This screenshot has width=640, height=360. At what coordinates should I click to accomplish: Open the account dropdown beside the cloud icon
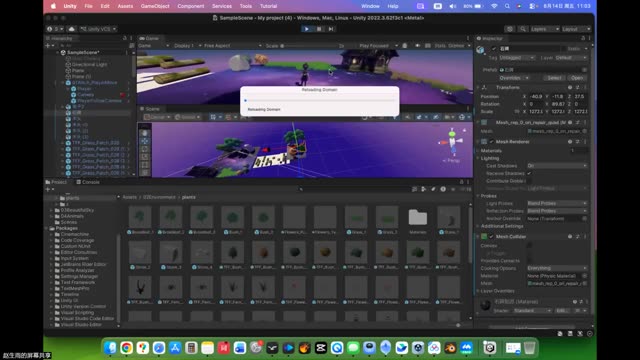coord(55,29)
